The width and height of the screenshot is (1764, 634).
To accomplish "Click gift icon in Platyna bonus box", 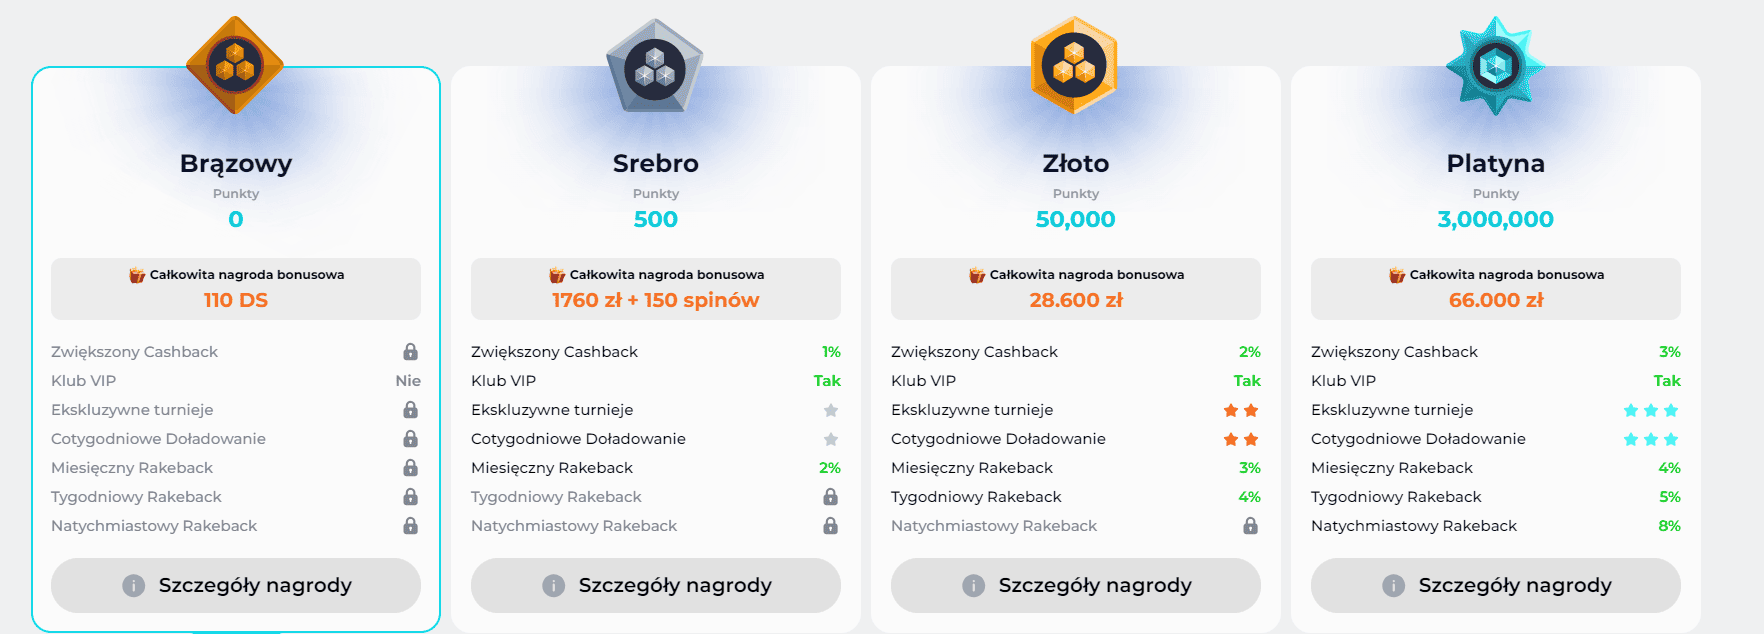I will 1397,275.
